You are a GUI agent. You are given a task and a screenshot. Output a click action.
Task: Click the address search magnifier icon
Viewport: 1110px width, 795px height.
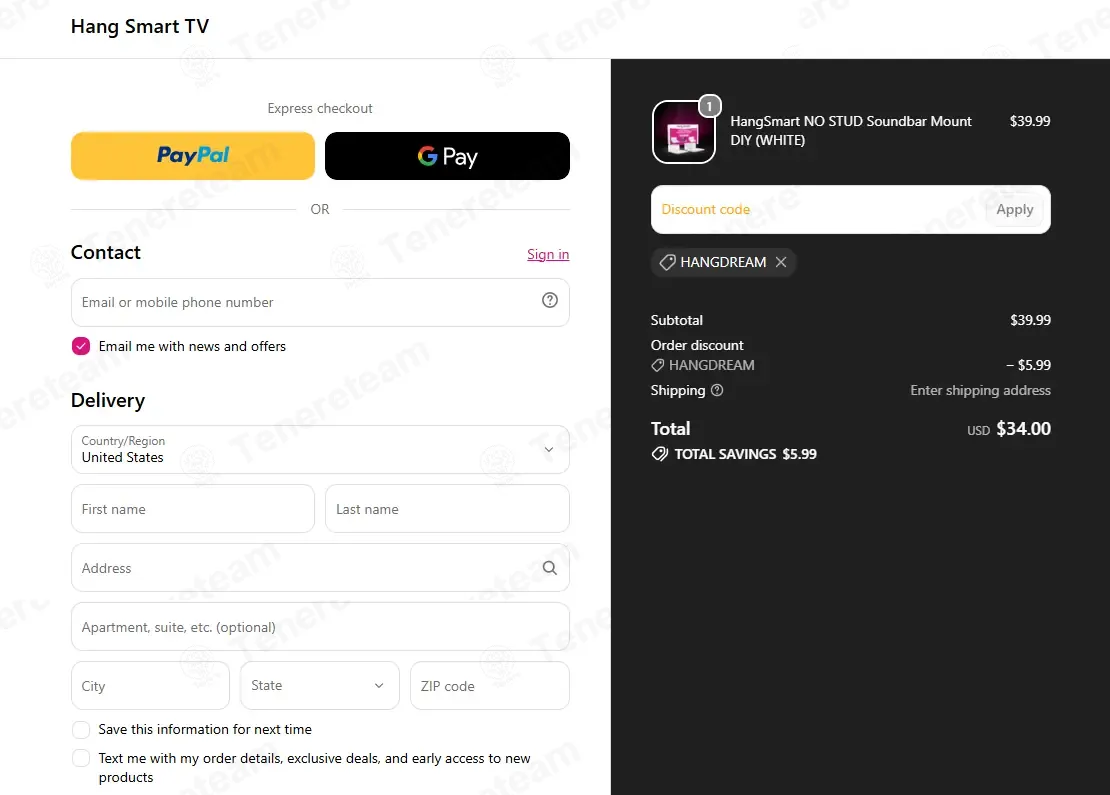549,568
